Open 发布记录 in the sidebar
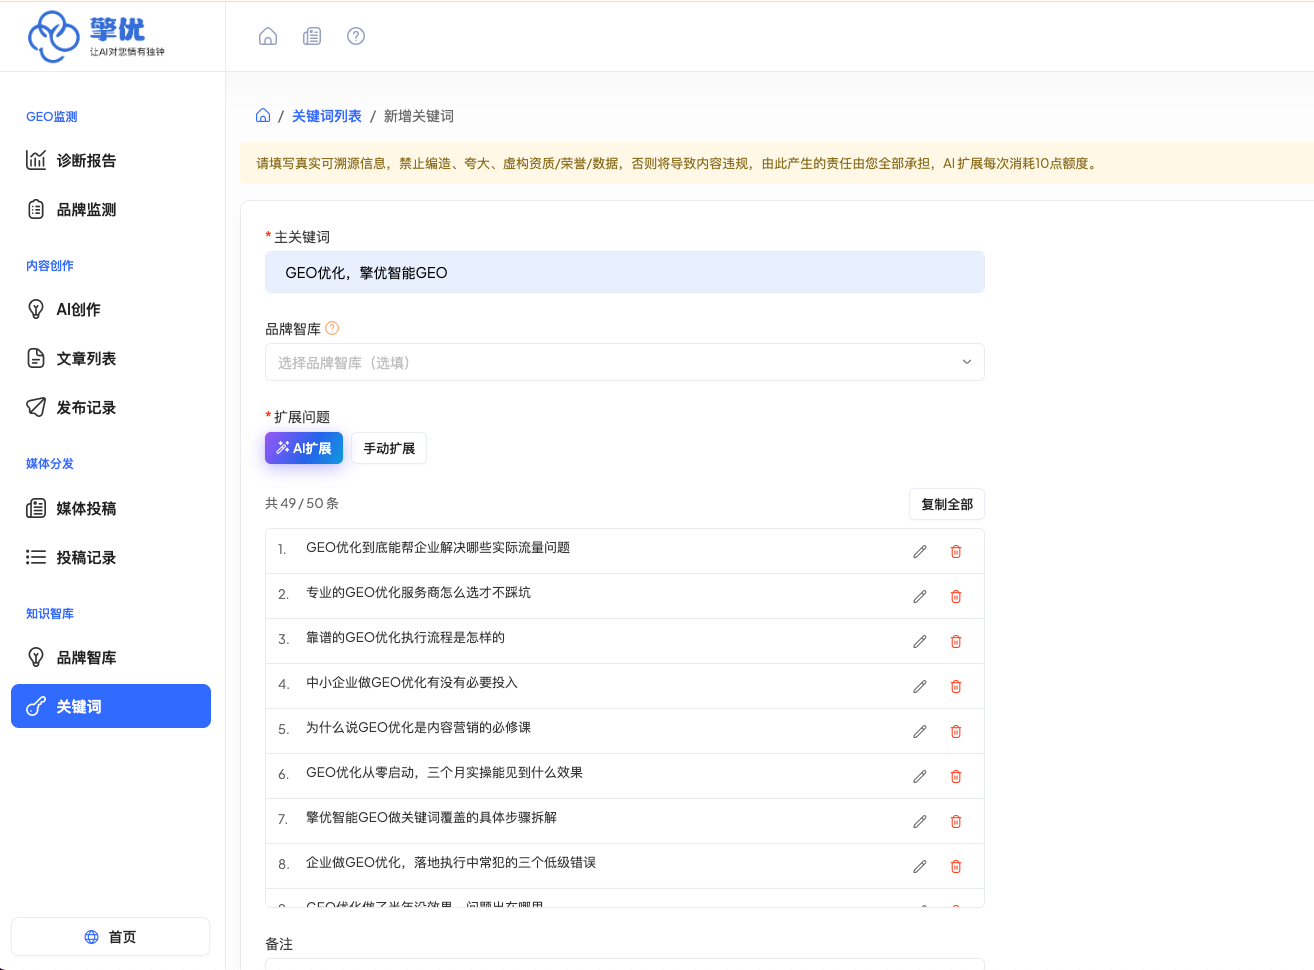 point(111,407)
